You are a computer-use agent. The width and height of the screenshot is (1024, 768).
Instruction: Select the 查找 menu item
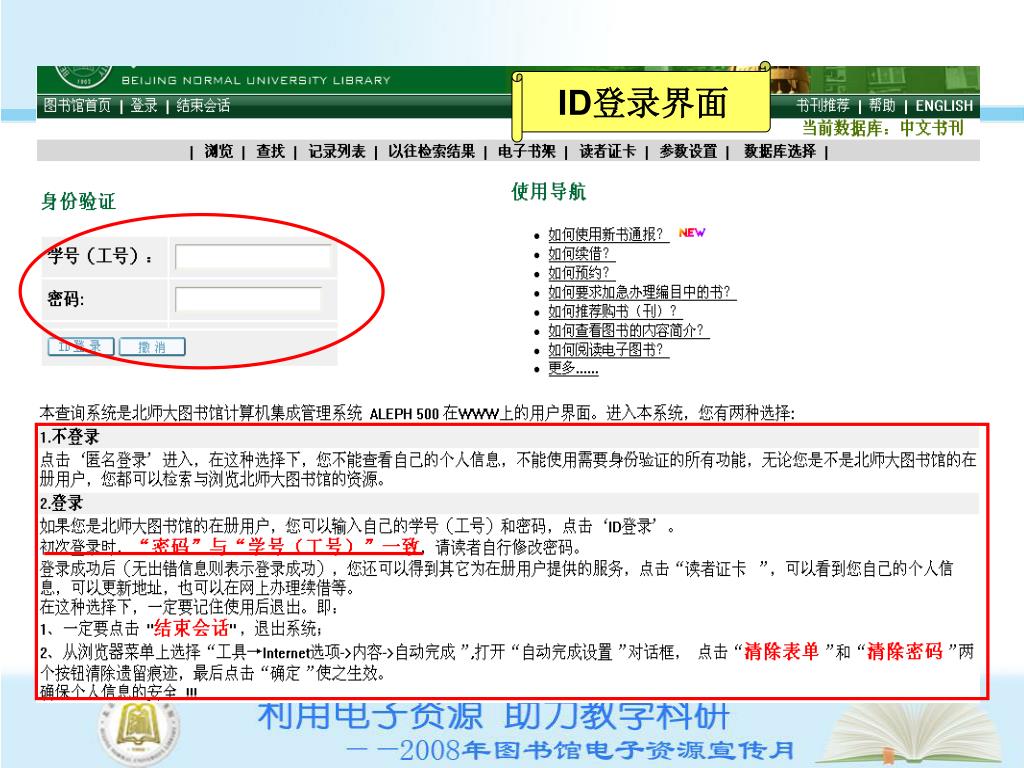pos(270,152)
